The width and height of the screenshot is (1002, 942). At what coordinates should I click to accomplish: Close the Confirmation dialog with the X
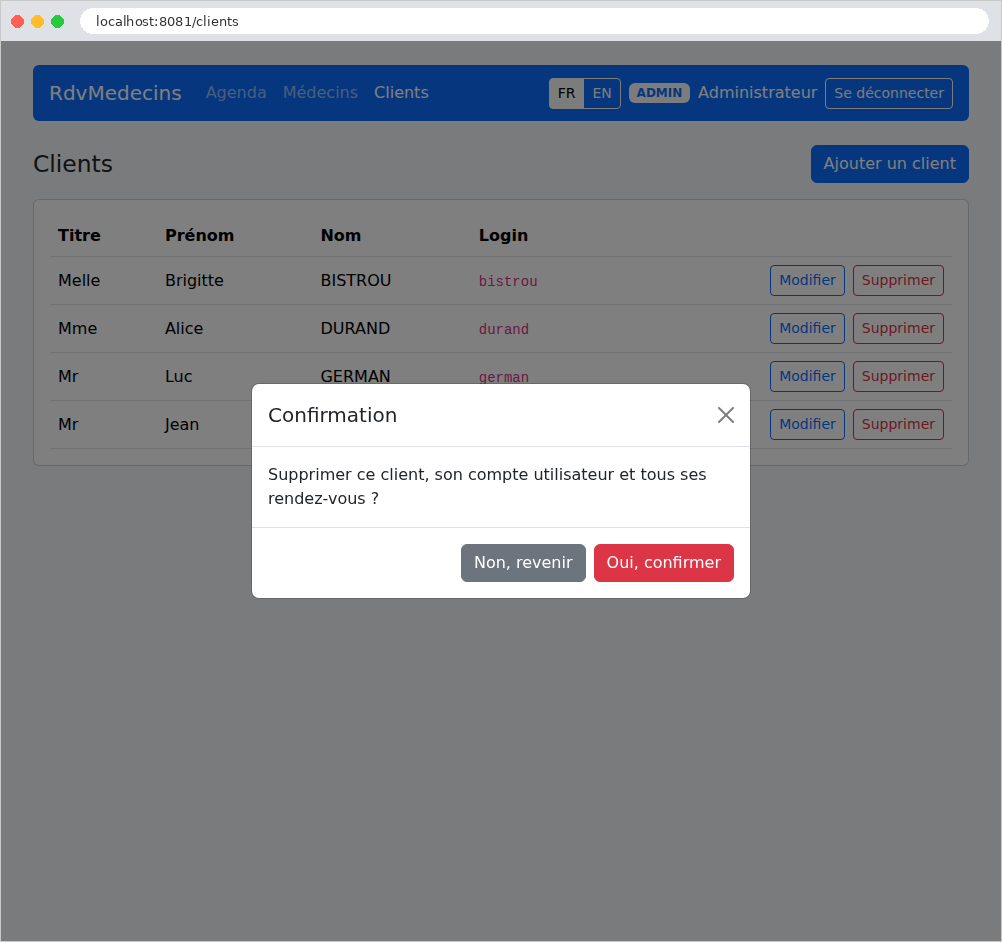[725, 415]
